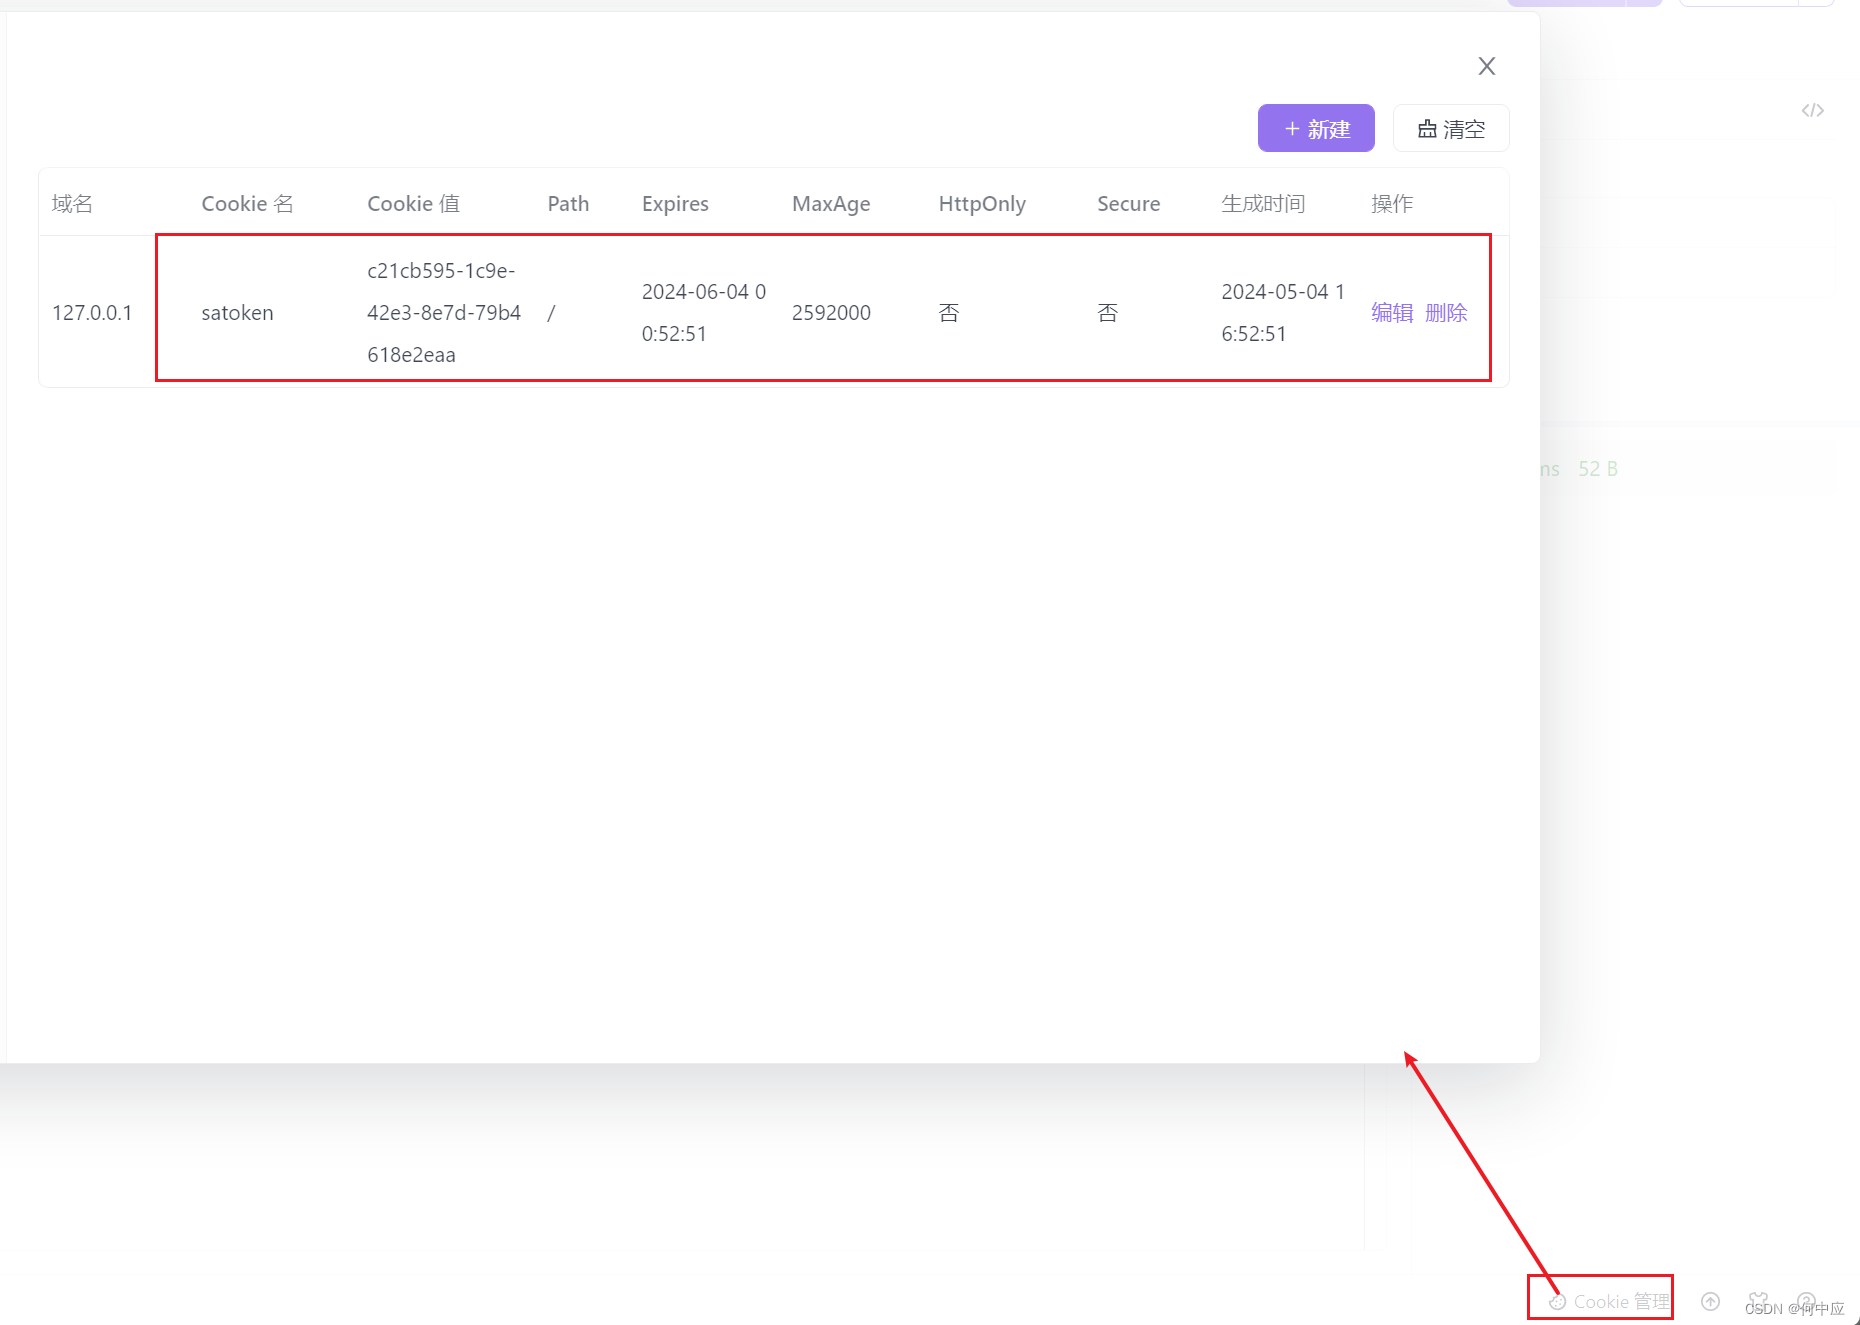The width and height of the screenshot is (1860, 1325).
Task: Click the theme clothes icon near the watermark
Action: click(1758, 1298)
